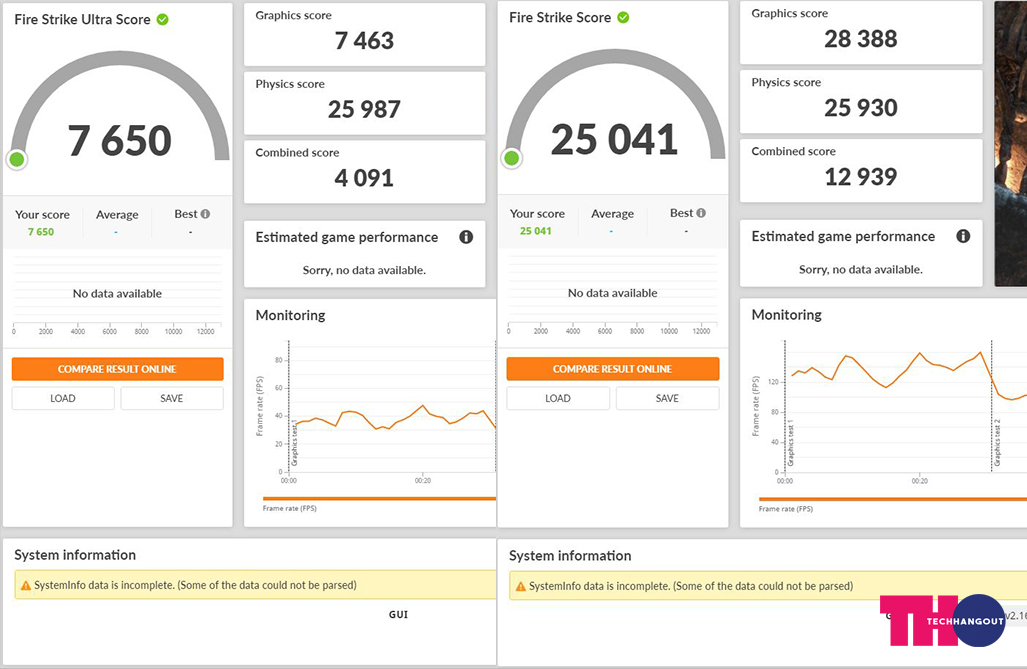Screen dimensions: 1027x669
Task: Select Graphics score value 28 388
Action: coord(861,39)
